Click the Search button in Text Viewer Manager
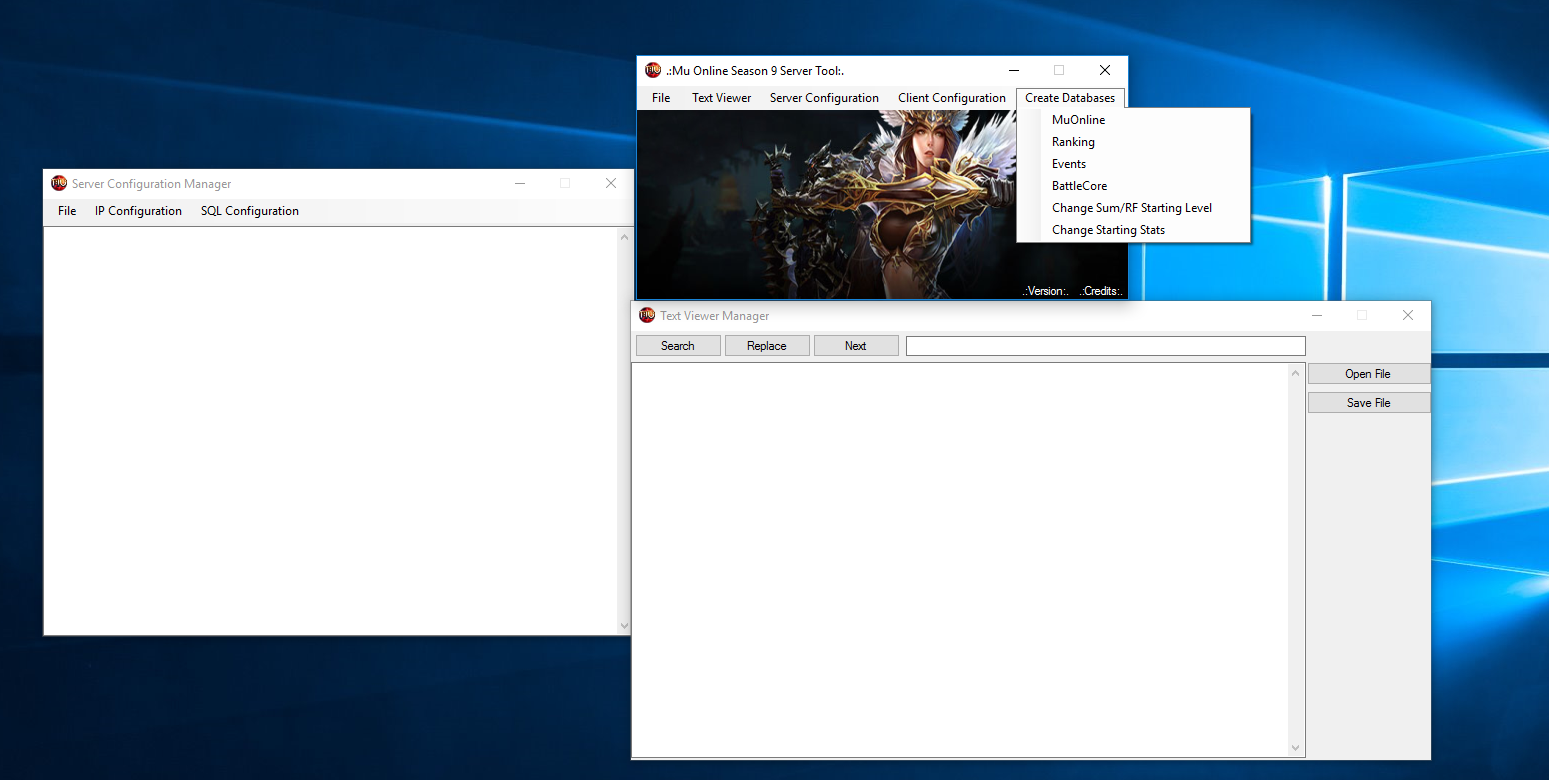This screenshot has height=780, width=1549. [678, 346]
